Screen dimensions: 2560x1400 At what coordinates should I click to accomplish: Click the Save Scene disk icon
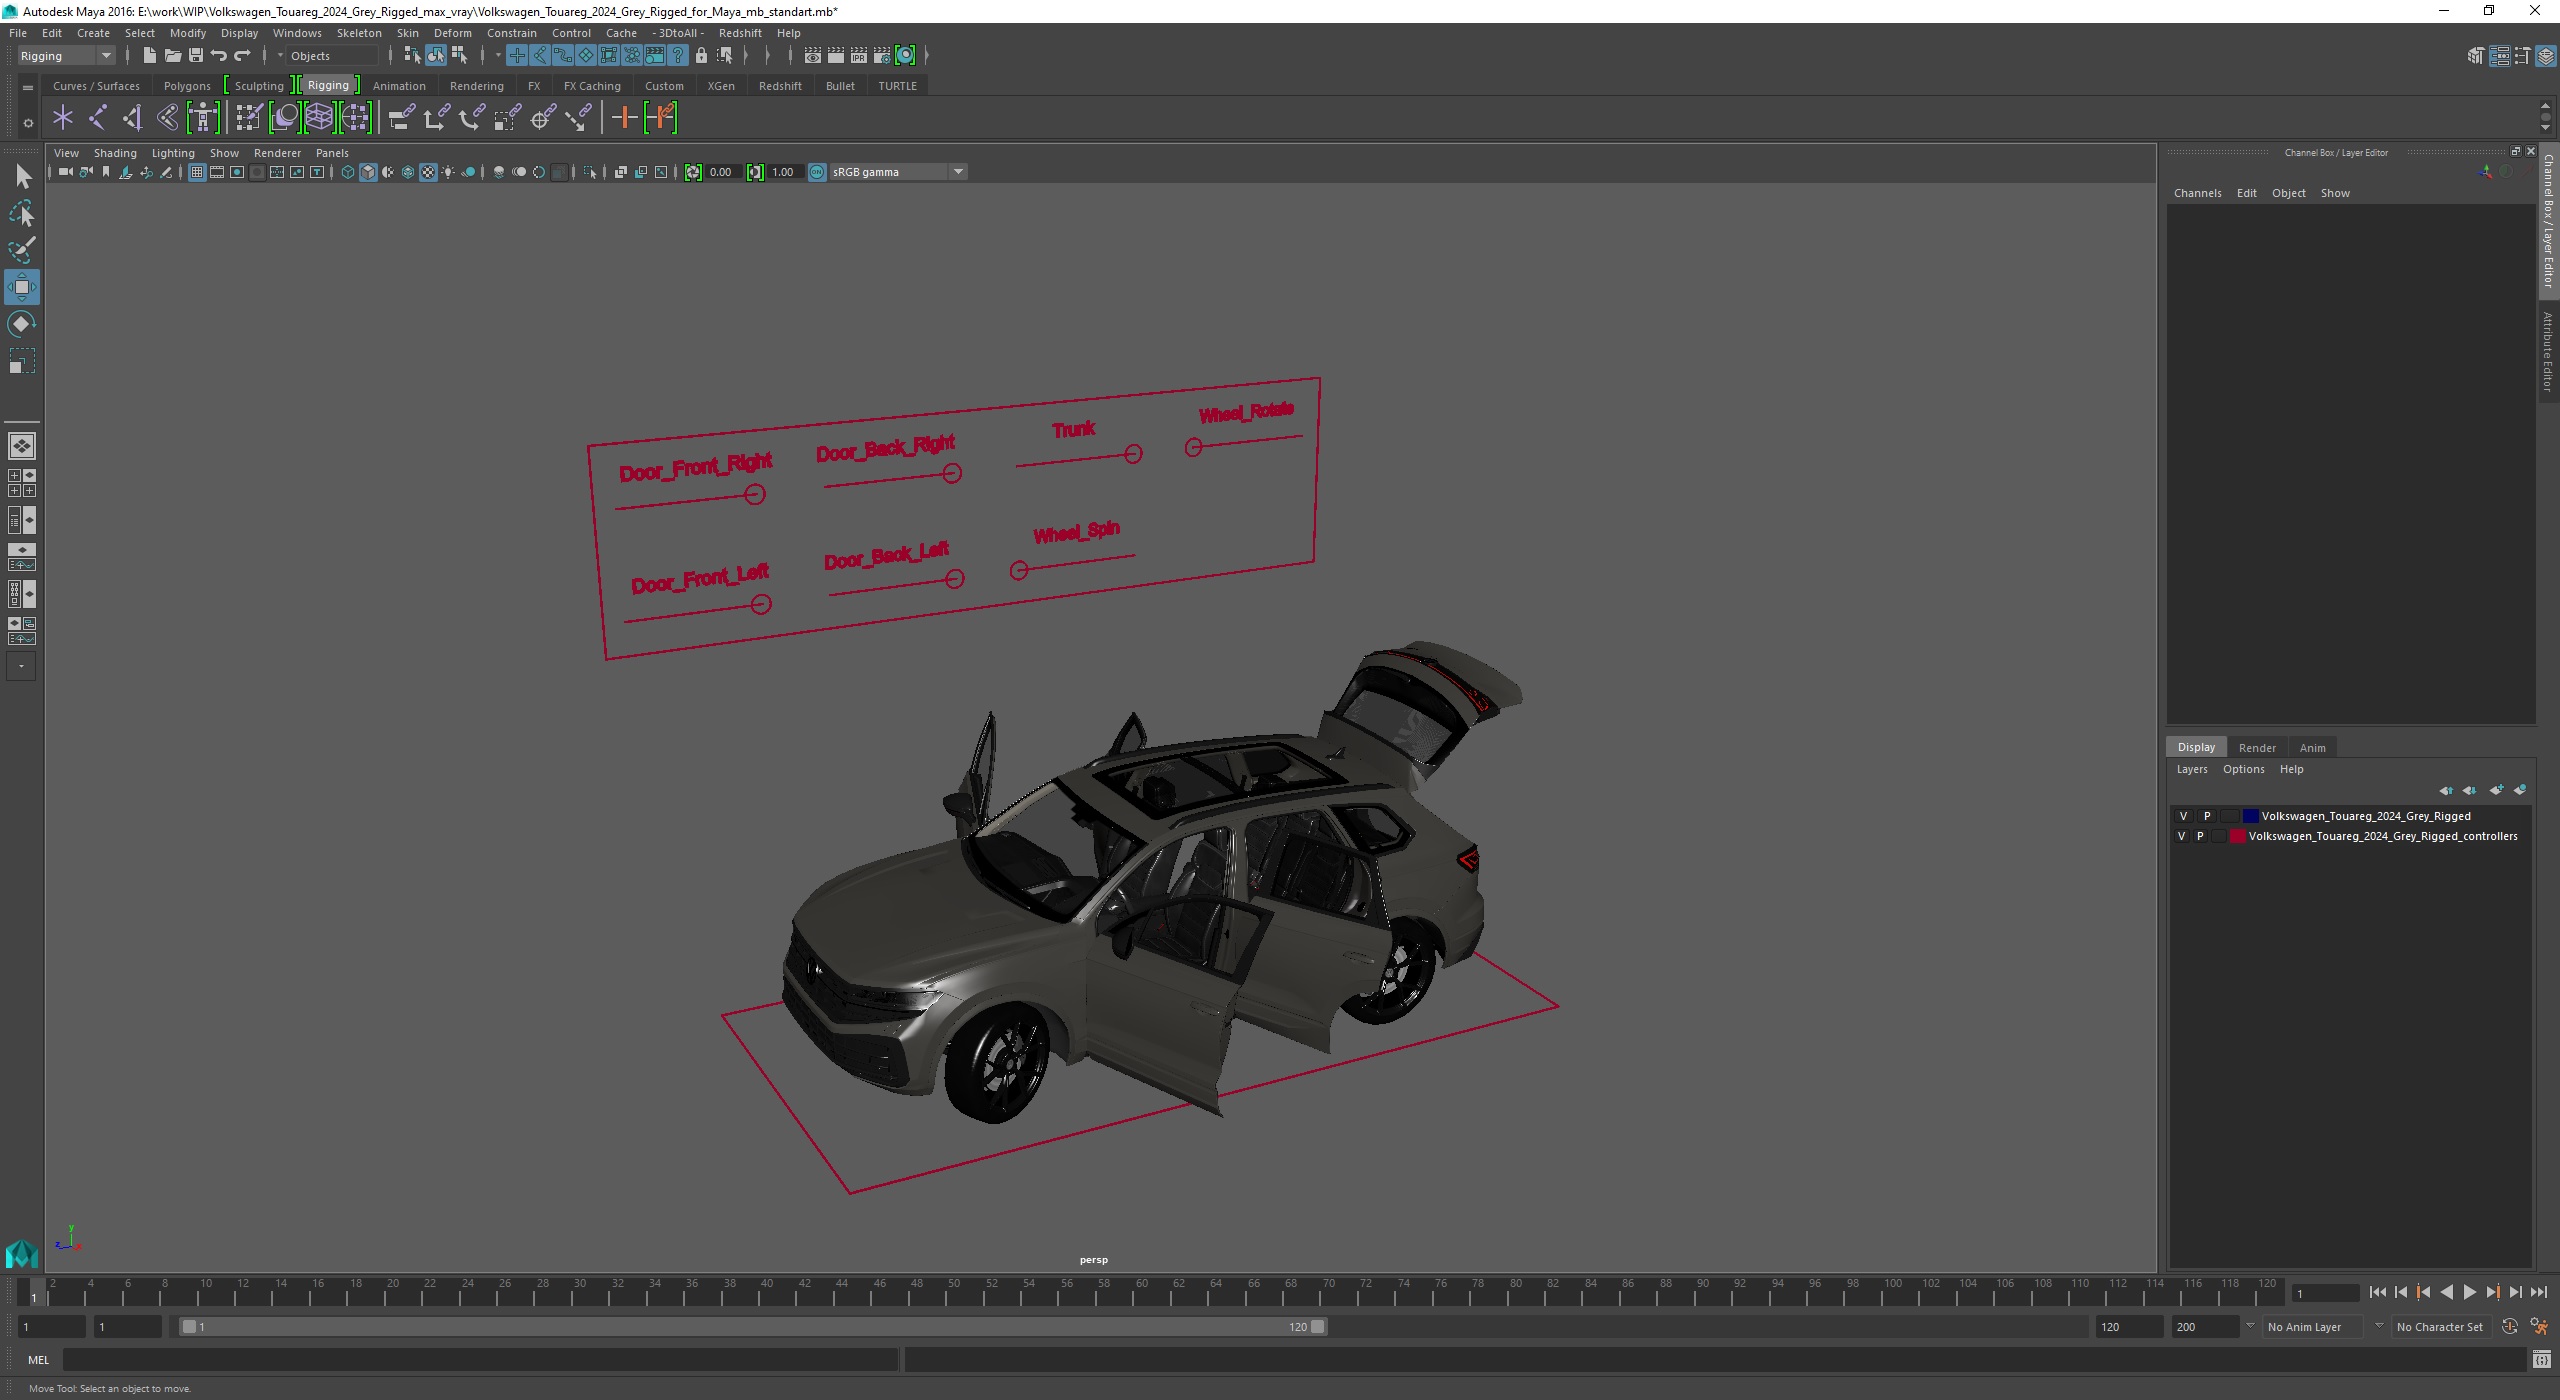195,56
